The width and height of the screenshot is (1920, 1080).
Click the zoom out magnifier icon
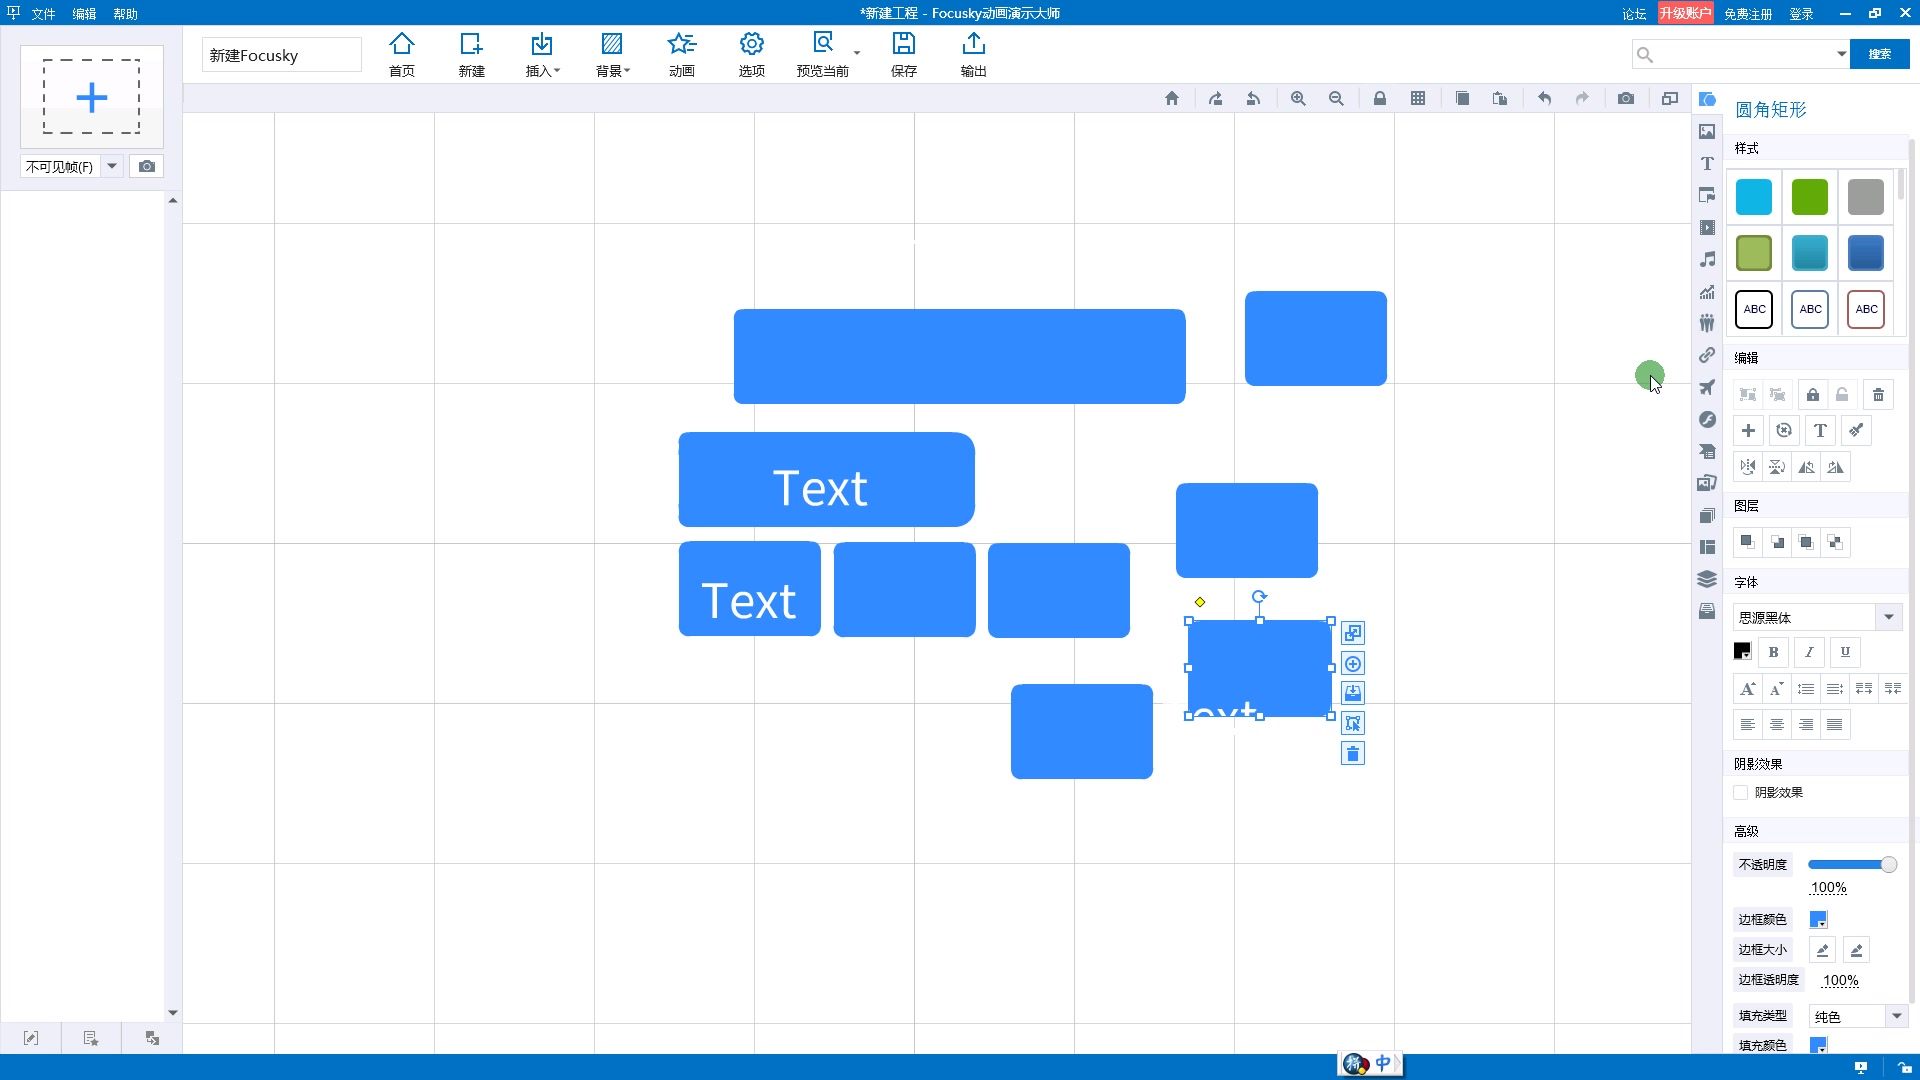pos(1336,100)
